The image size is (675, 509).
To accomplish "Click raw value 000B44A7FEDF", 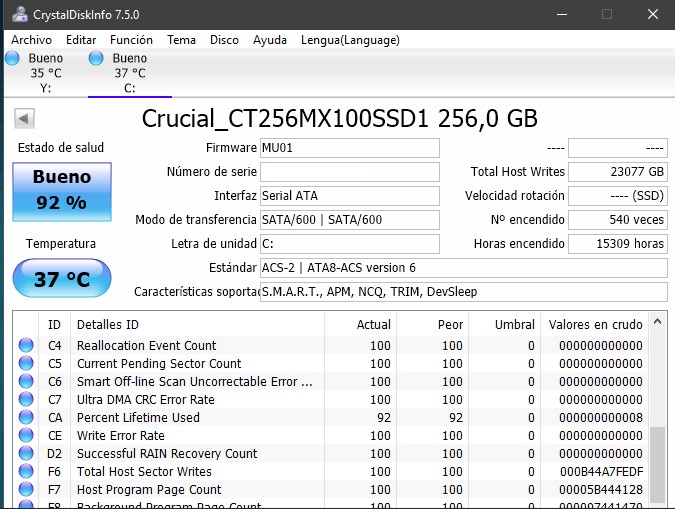I will (x=601, y=472).
